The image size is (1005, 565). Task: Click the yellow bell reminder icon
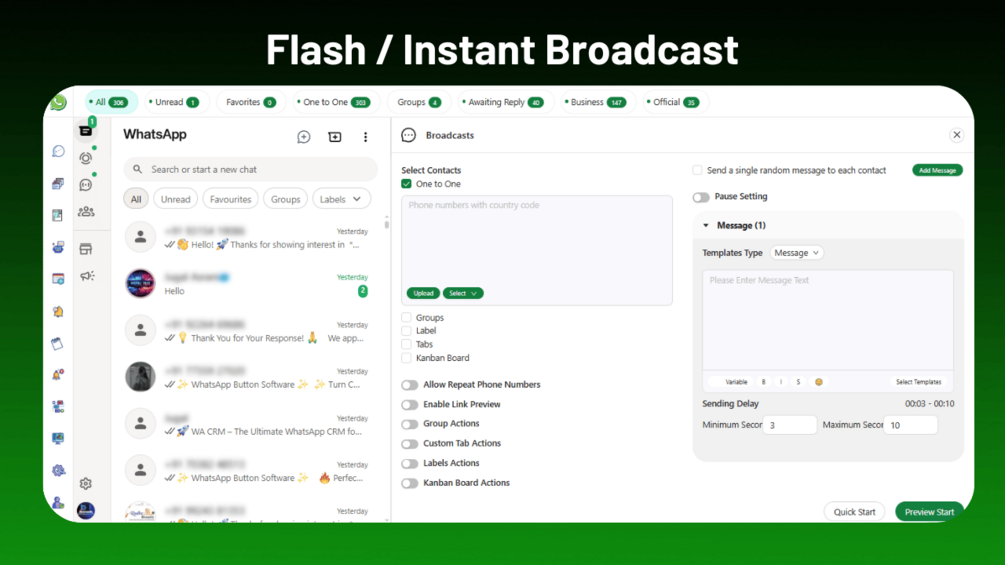click(x=58, y=311)
